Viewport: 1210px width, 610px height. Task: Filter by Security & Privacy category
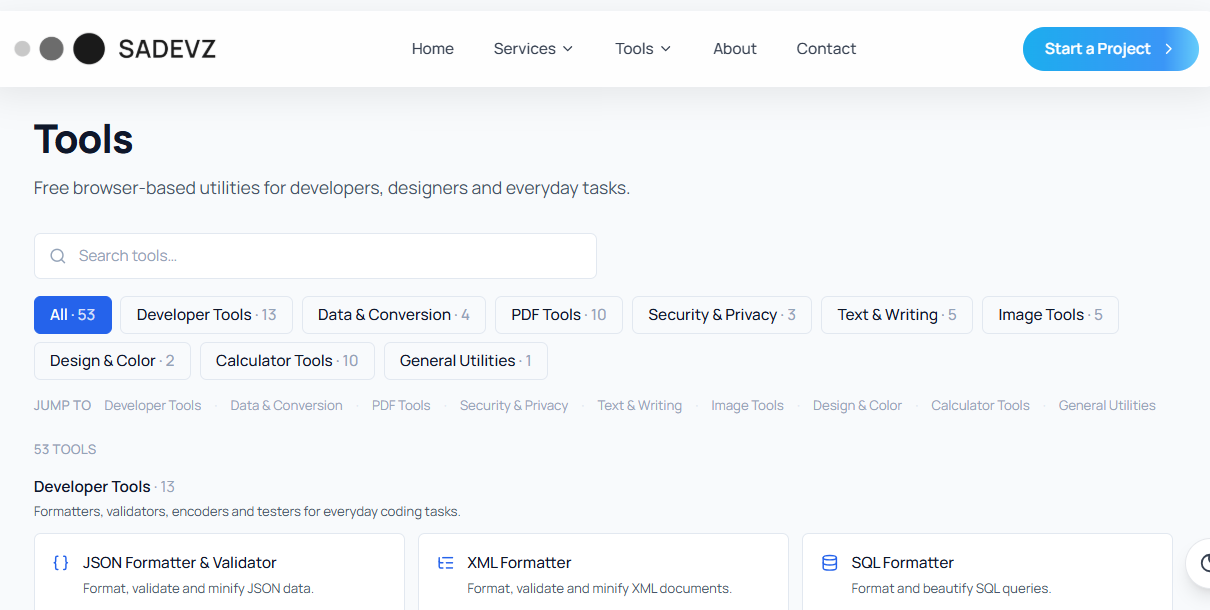(x=722, y=315)
